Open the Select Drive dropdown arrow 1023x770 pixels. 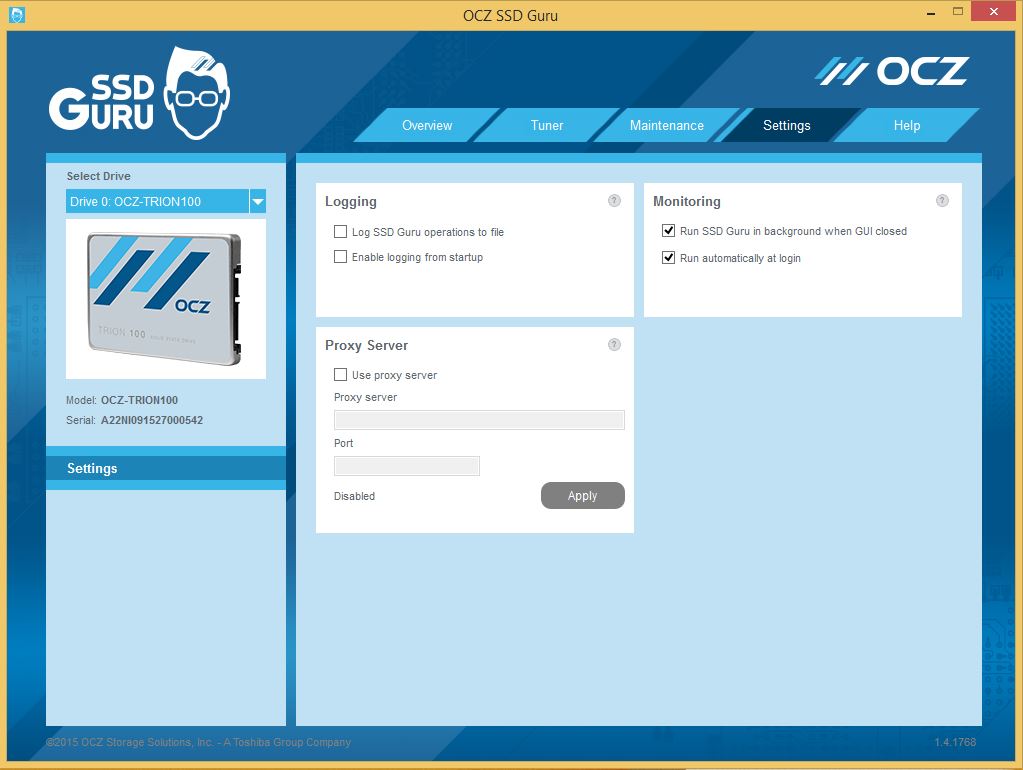point(258,202)
